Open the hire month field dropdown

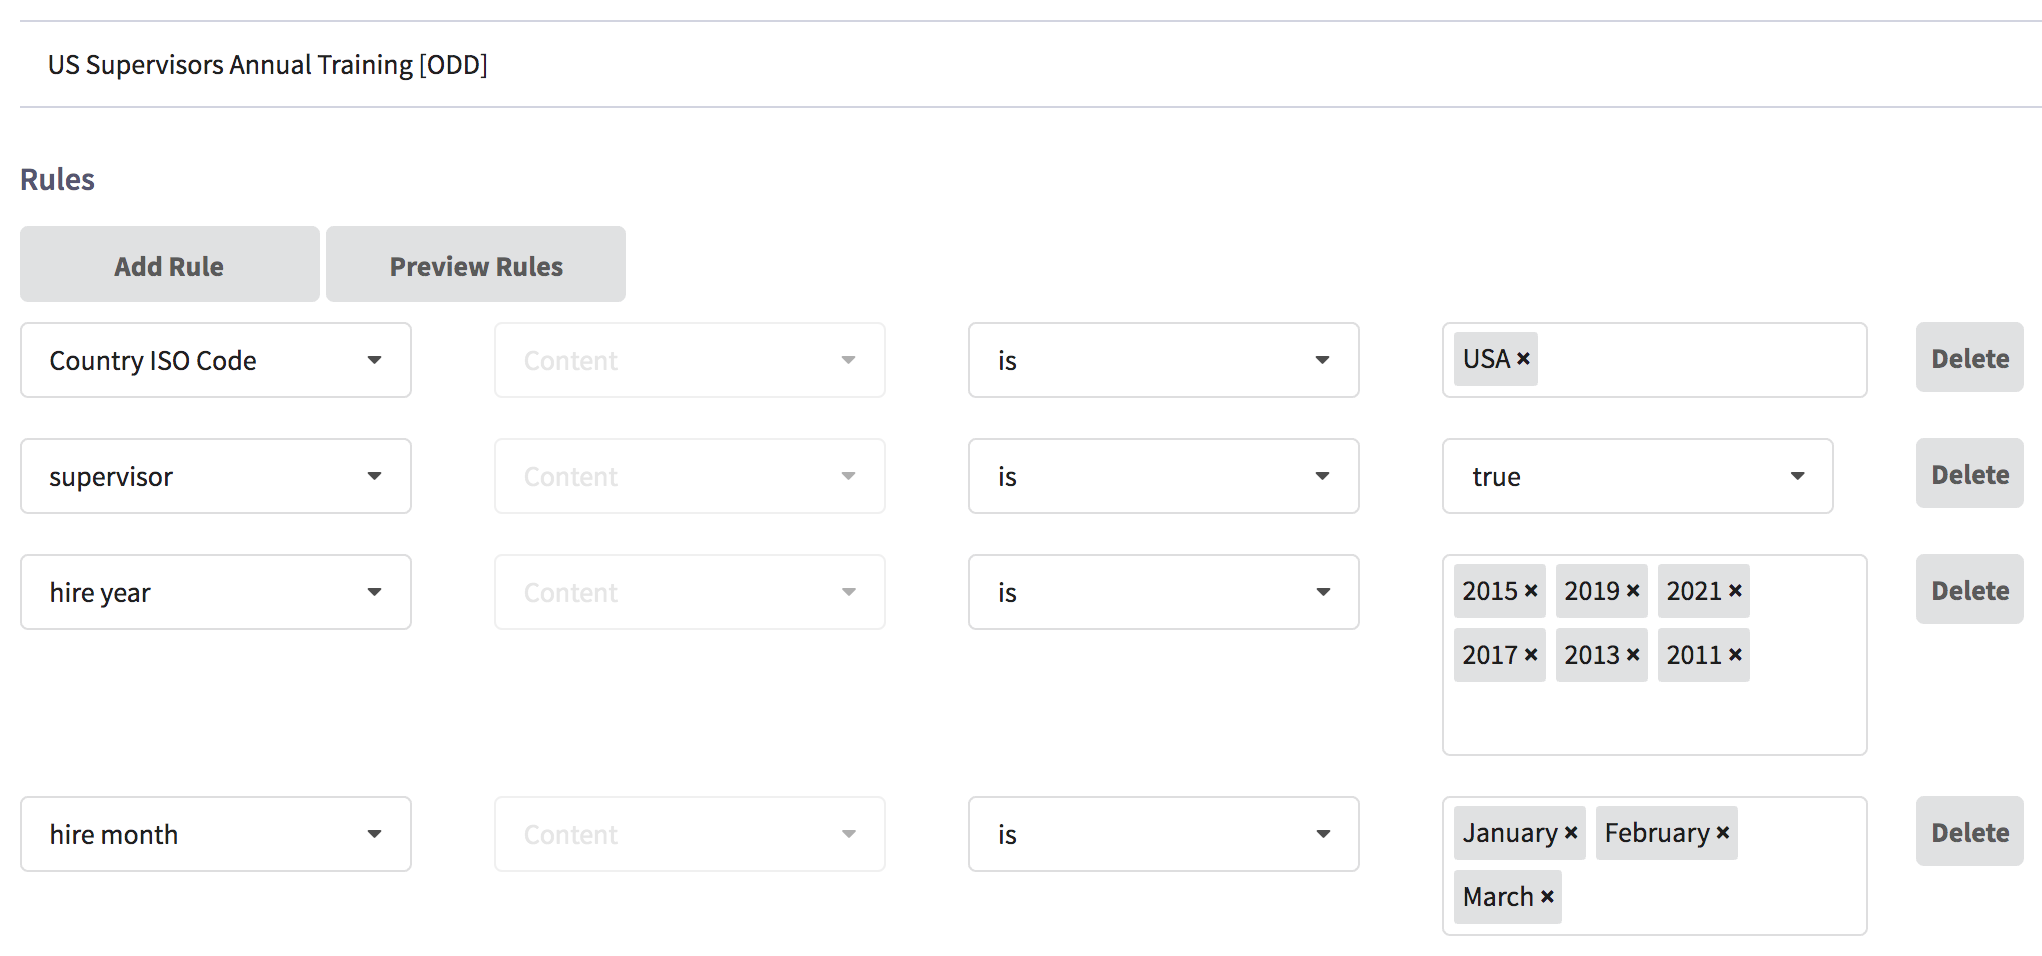pyautogui.click(x=216, y=834)
